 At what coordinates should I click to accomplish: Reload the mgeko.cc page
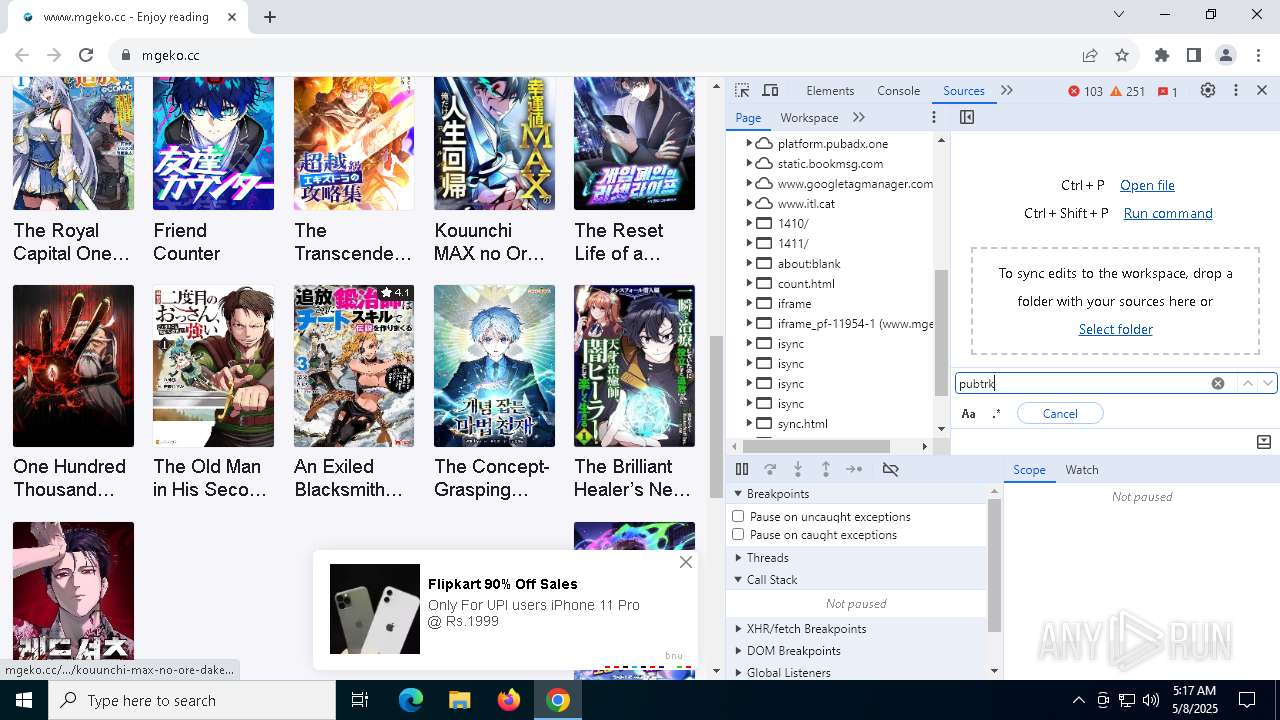86,55
